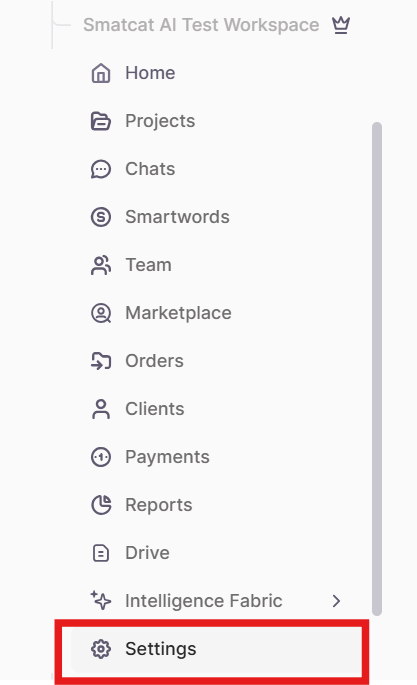Click the workspace crown icon

[x=341, y=25]
